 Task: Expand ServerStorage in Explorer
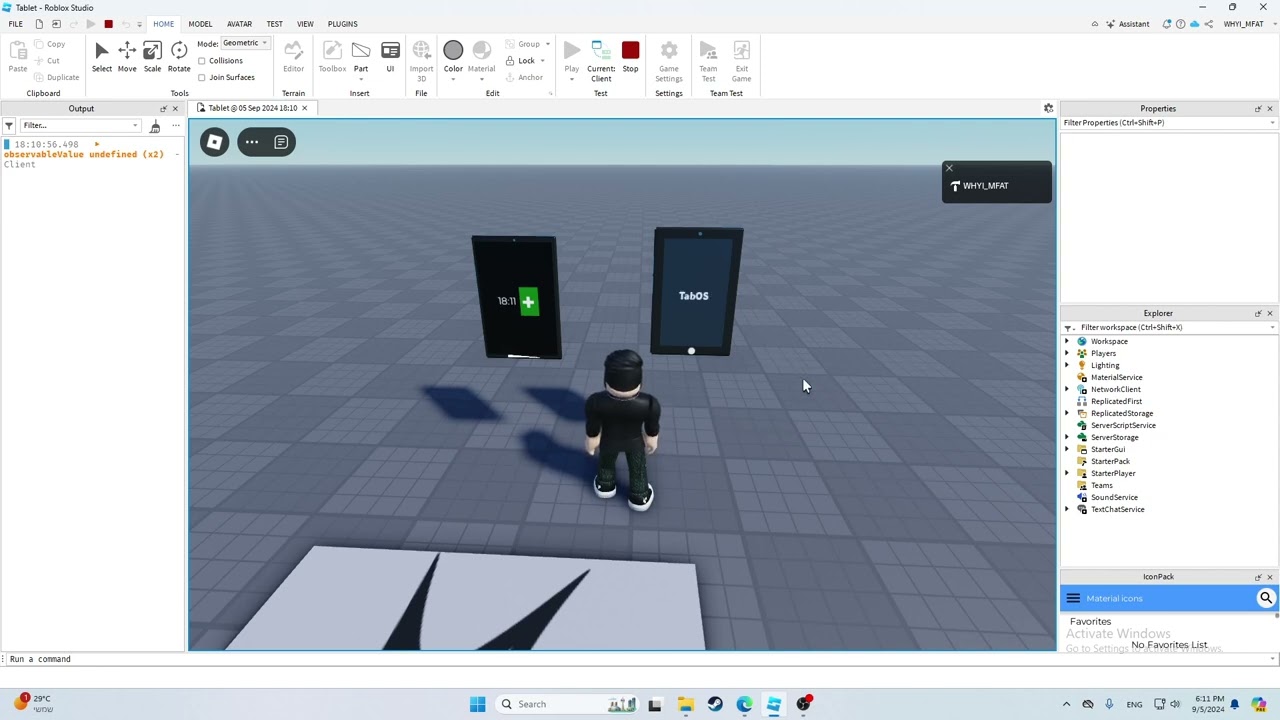[1066, 438]
